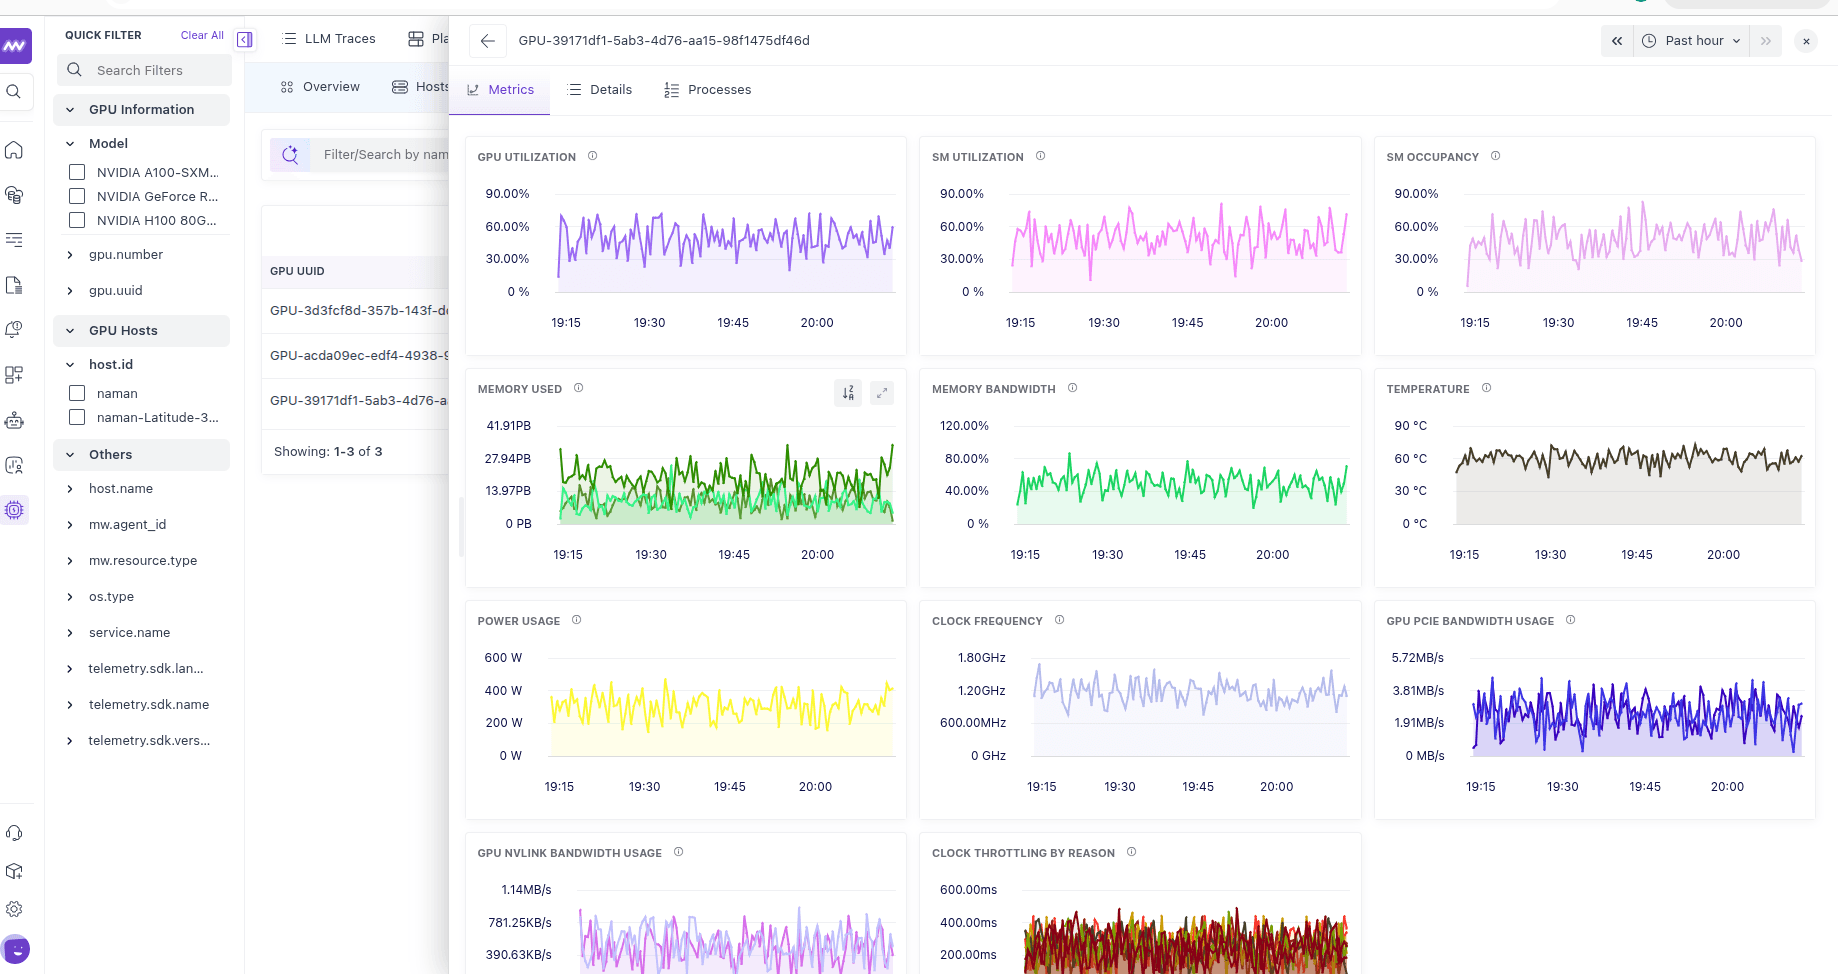Viewport: 1838px width, 974px height.
Task: Click the GPU UUID column header
Action: tap(297, 272)
